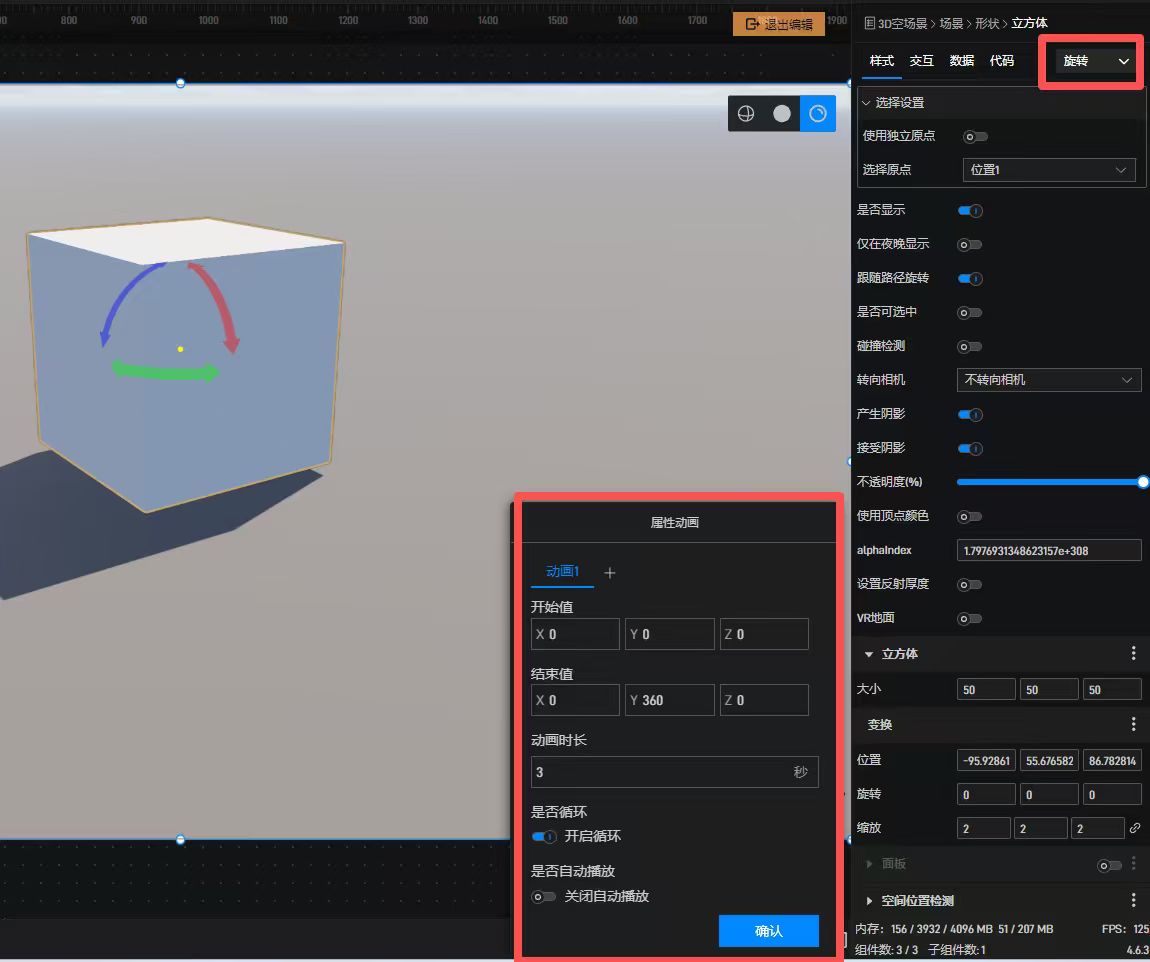Enable the 关闭自动播放 autoplay toggle
Screen dimensions: 1150x962
[544, 897]
